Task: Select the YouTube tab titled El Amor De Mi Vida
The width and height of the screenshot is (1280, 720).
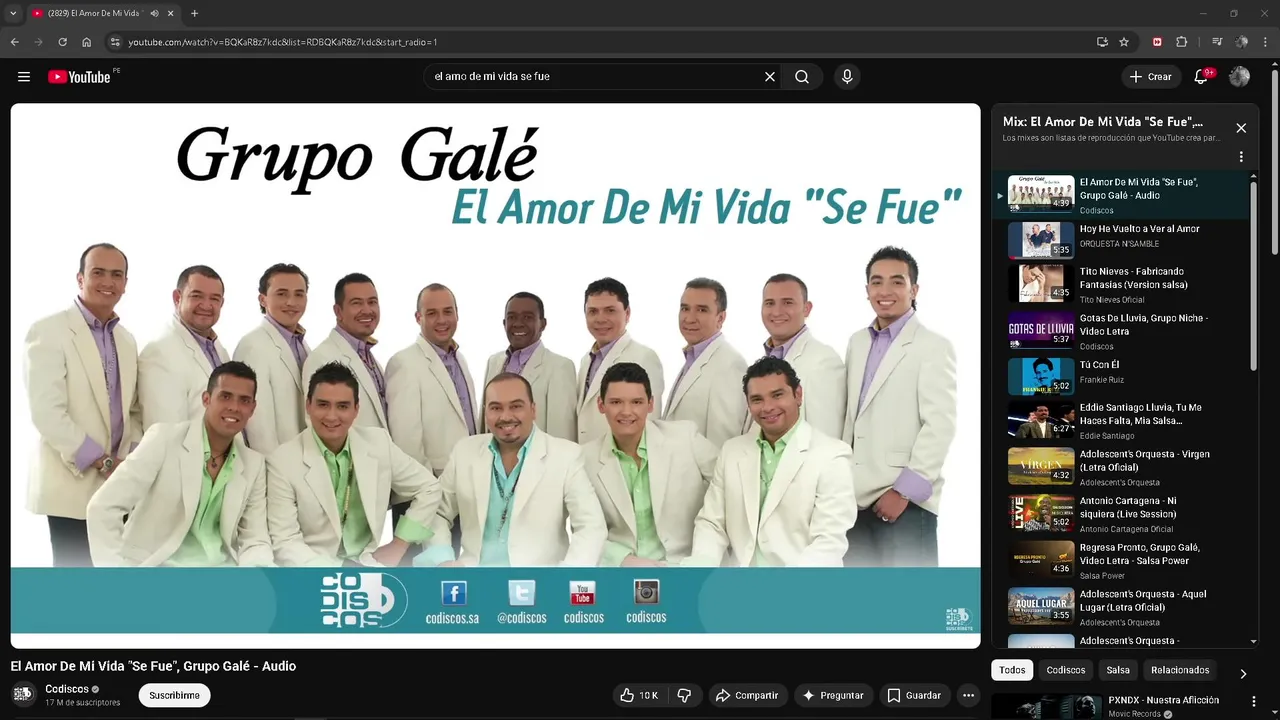Action: (95, 13)
